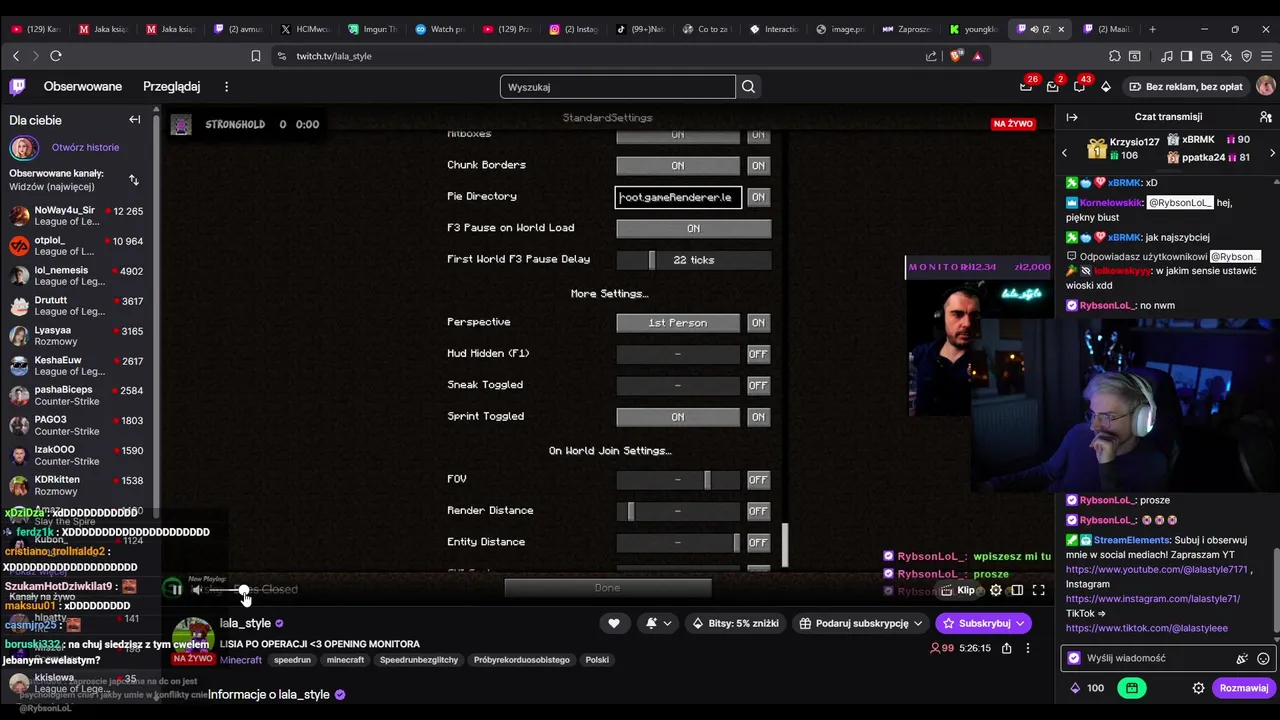The image size is (1280, 720).
Task: Mute the stream volume speaker
Action: (x=198, y=590)
